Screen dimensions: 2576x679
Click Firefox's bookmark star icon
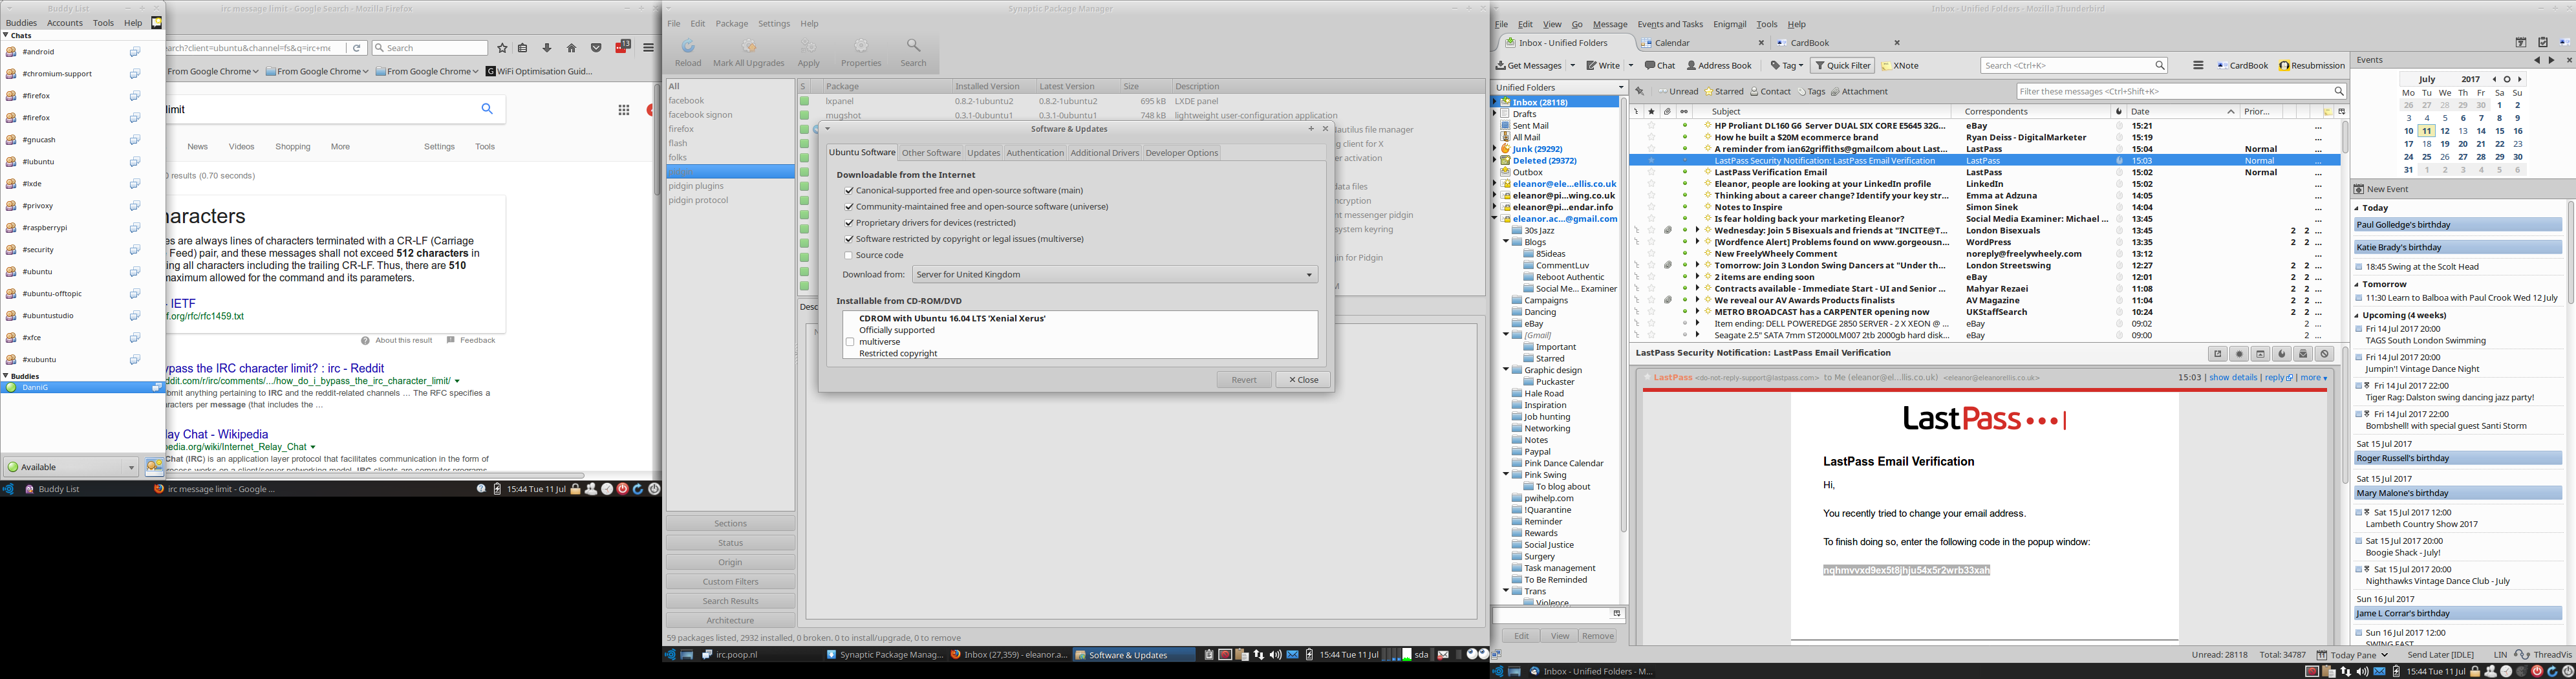tap(502, 48)
